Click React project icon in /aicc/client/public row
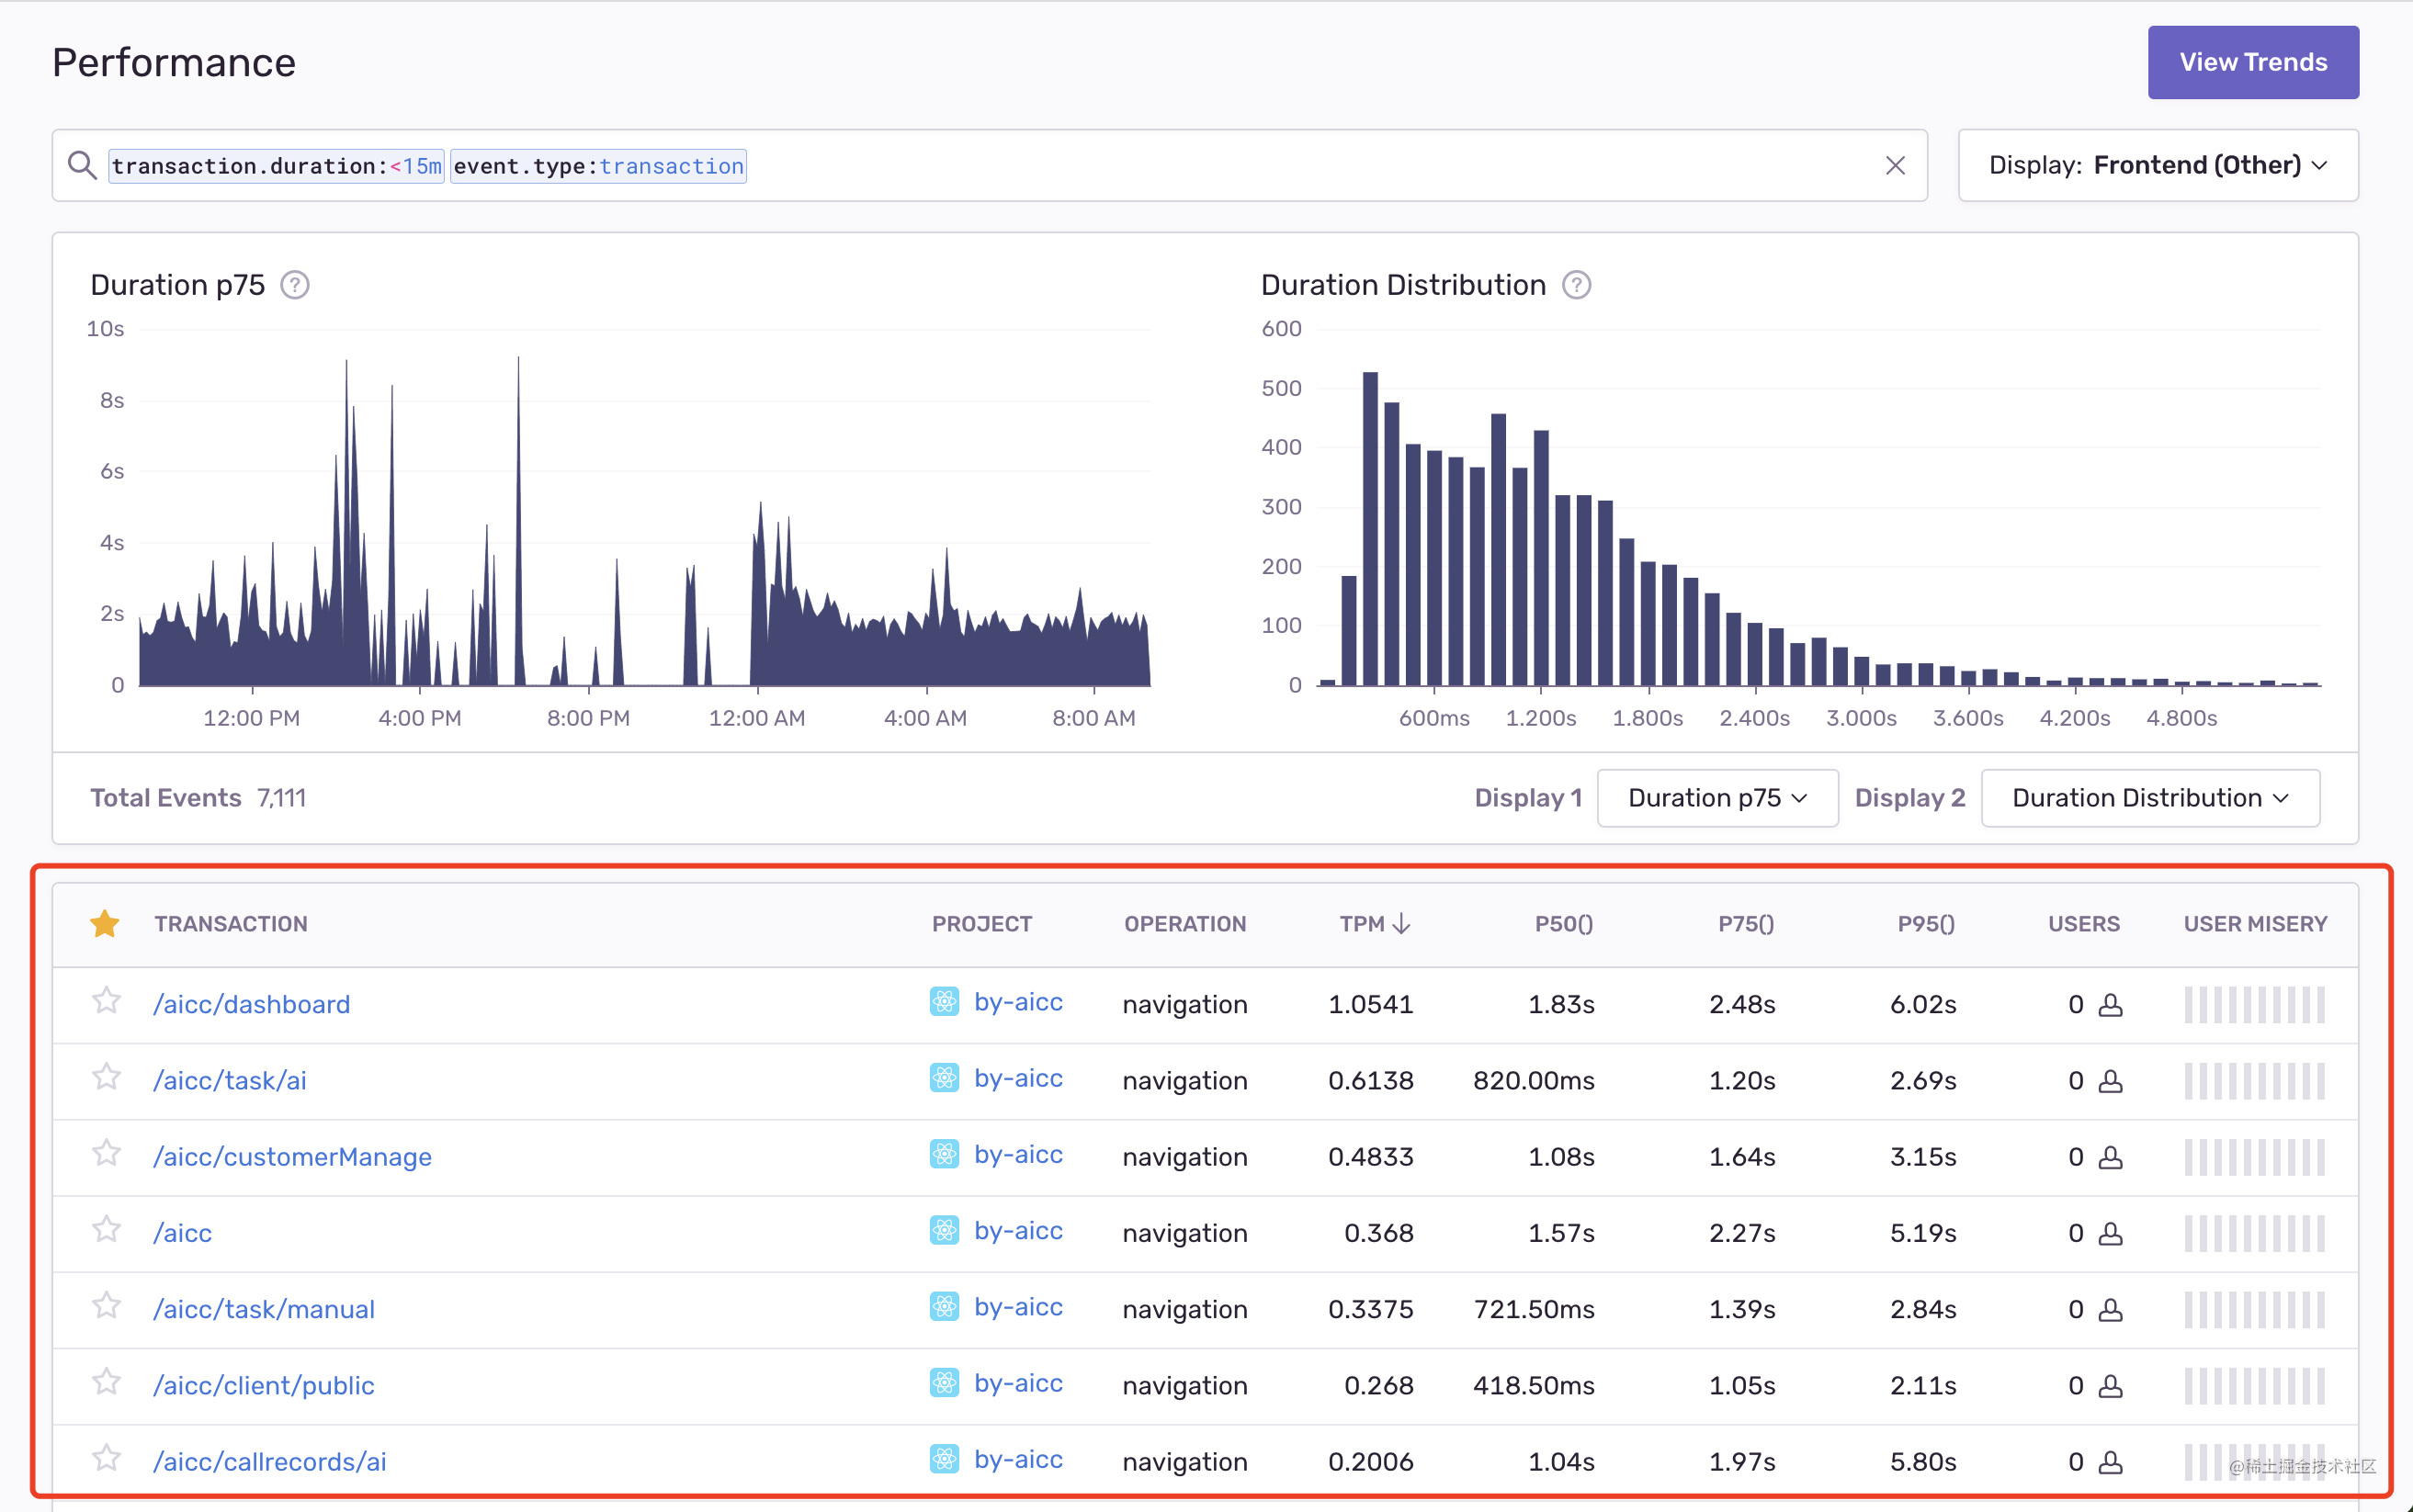The image size is (2413, 1512). (944, 1383)
